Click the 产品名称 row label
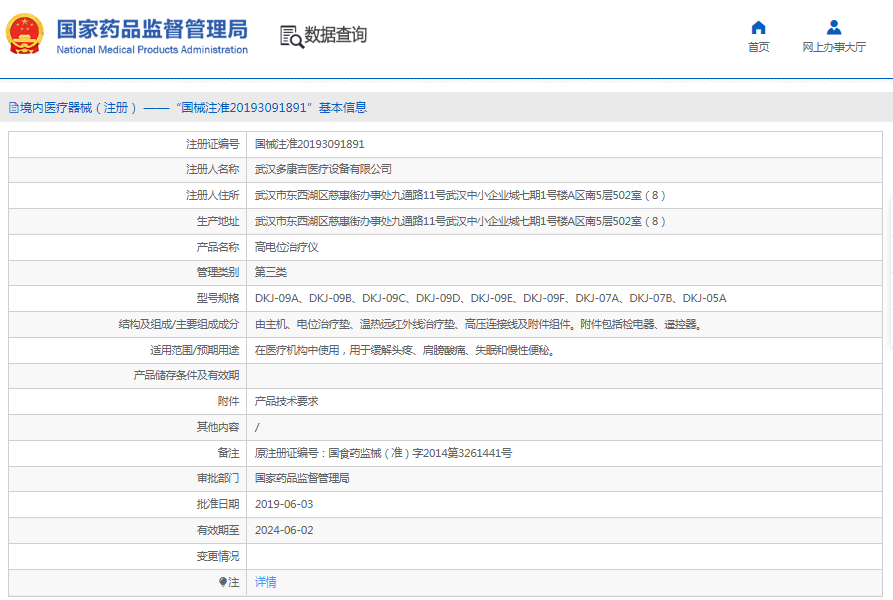Screen dimensions: 893x600 (218, 247)
